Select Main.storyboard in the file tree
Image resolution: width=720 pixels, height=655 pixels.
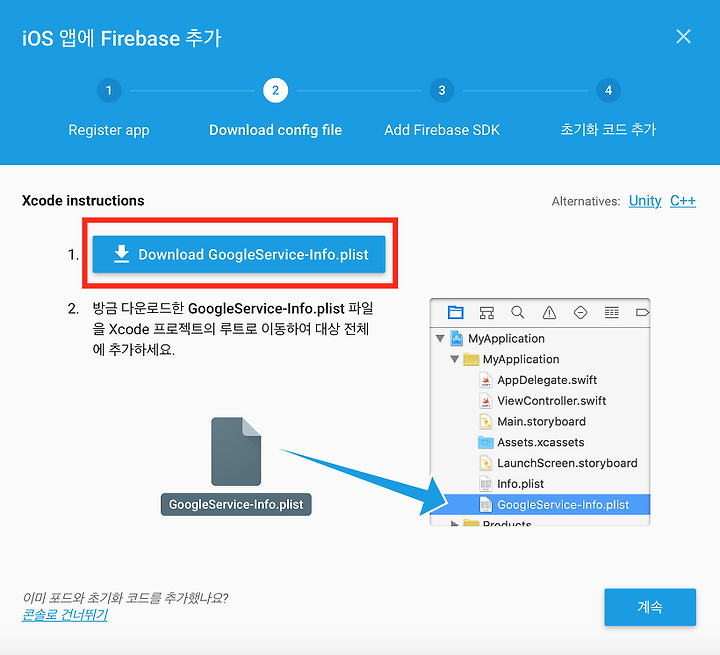tap(541, 421)
